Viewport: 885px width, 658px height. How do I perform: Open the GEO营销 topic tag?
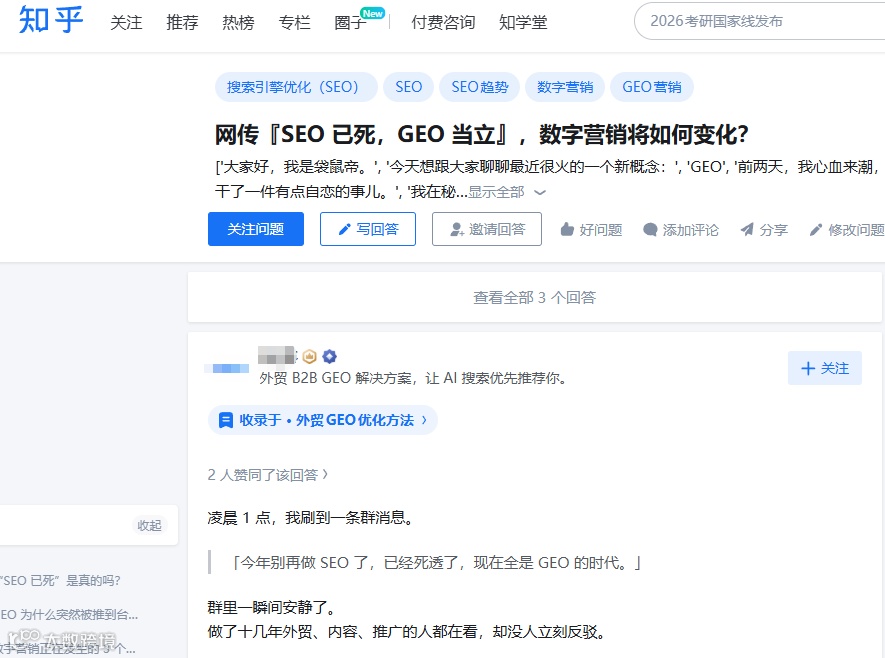tap(652, 87)
